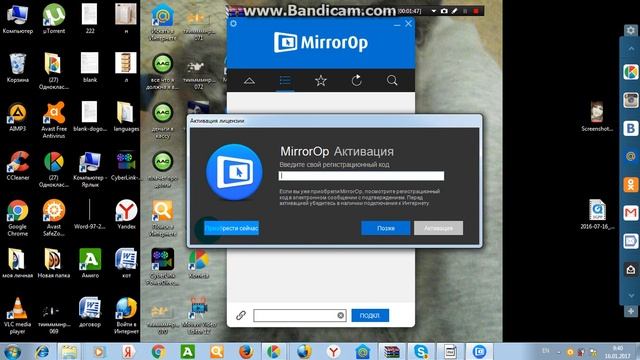The width and height of the screenshot is (640, 360).
Task: Click the registration code input field
Action: (361, 176)
